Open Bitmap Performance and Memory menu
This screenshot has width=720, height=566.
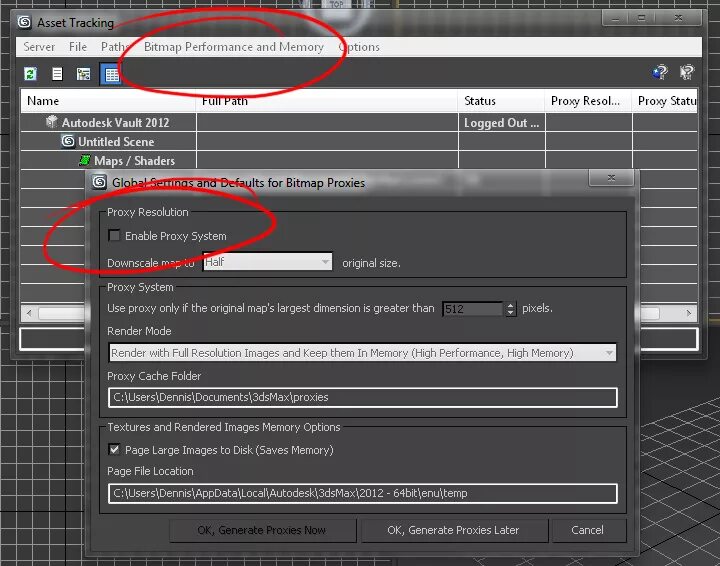click(x=234, y=47)
